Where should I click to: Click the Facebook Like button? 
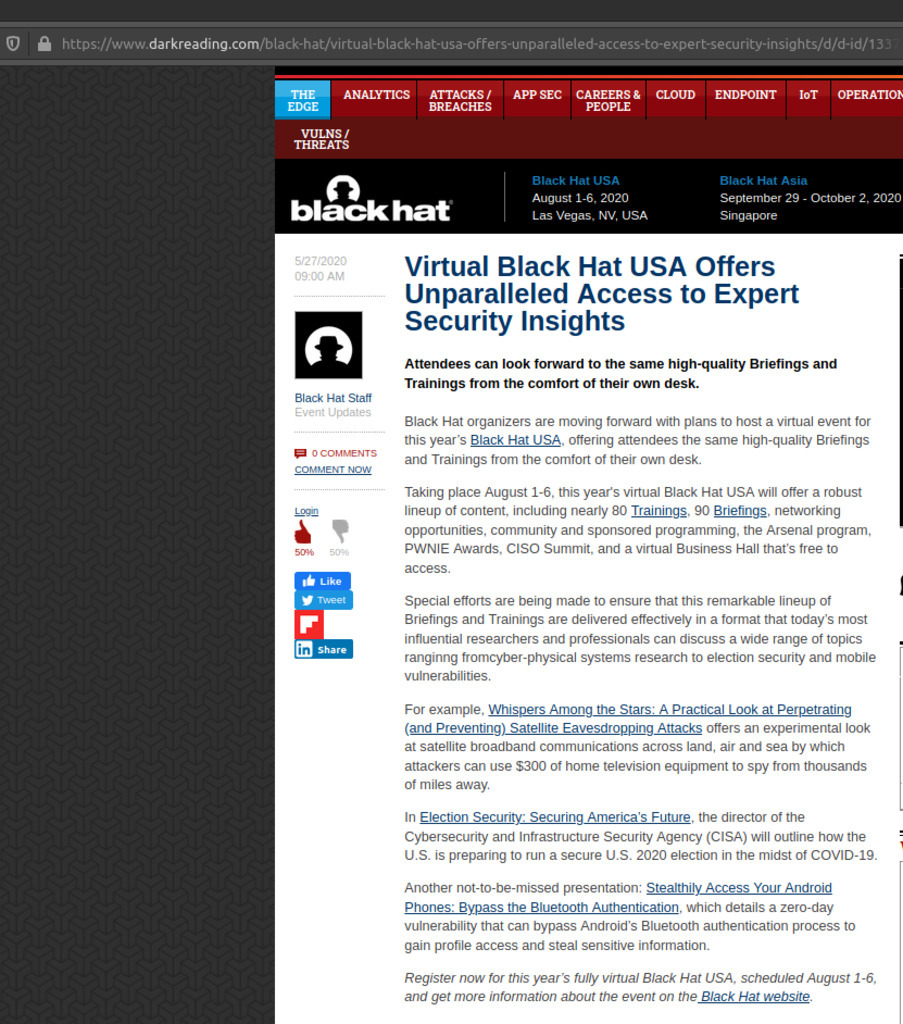(322, 581)
